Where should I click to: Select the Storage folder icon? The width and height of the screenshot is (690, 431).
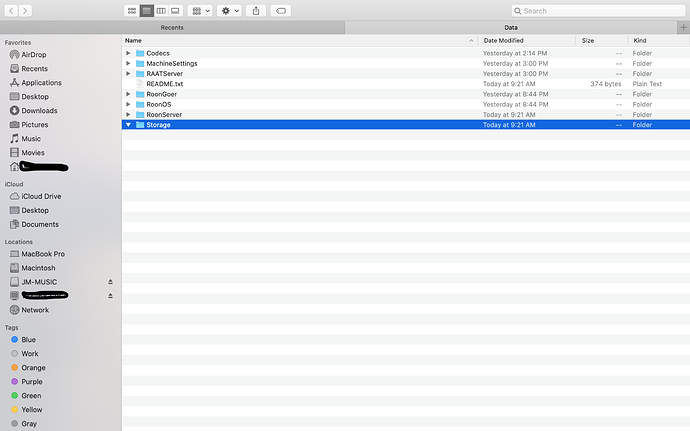click(x=140, y=125)
